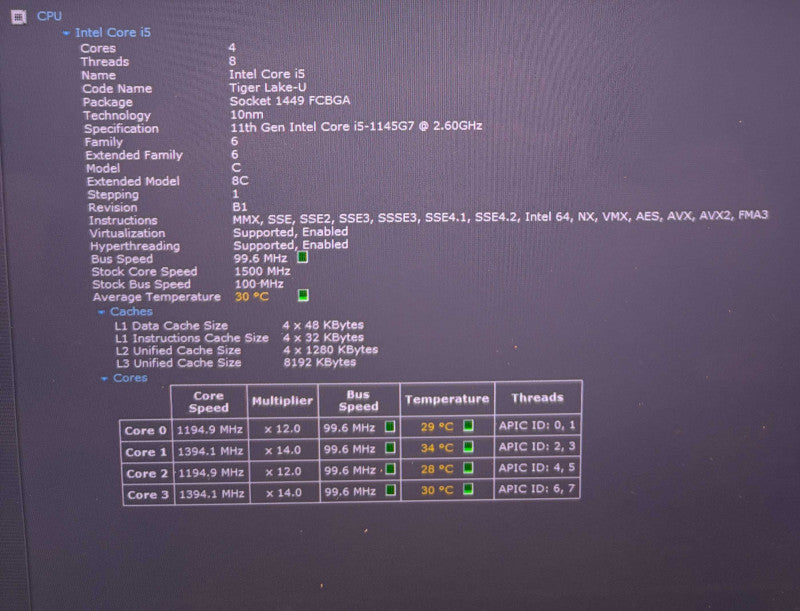Click APIC ID: 4, 5 cell

tap(537, 468)
